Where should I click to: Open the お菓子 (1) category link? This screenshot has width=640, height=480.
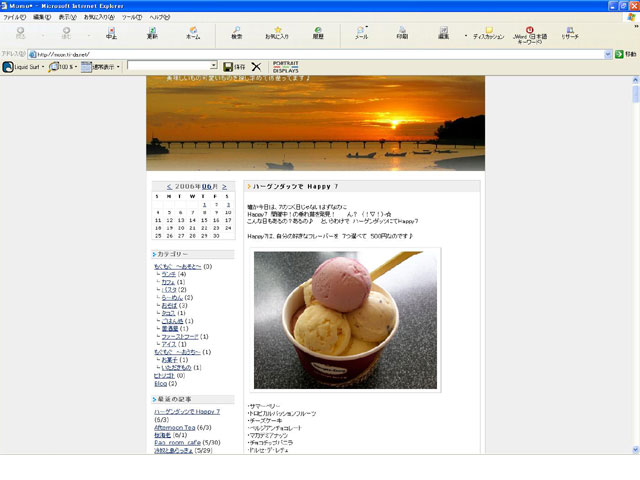(170, 360)
